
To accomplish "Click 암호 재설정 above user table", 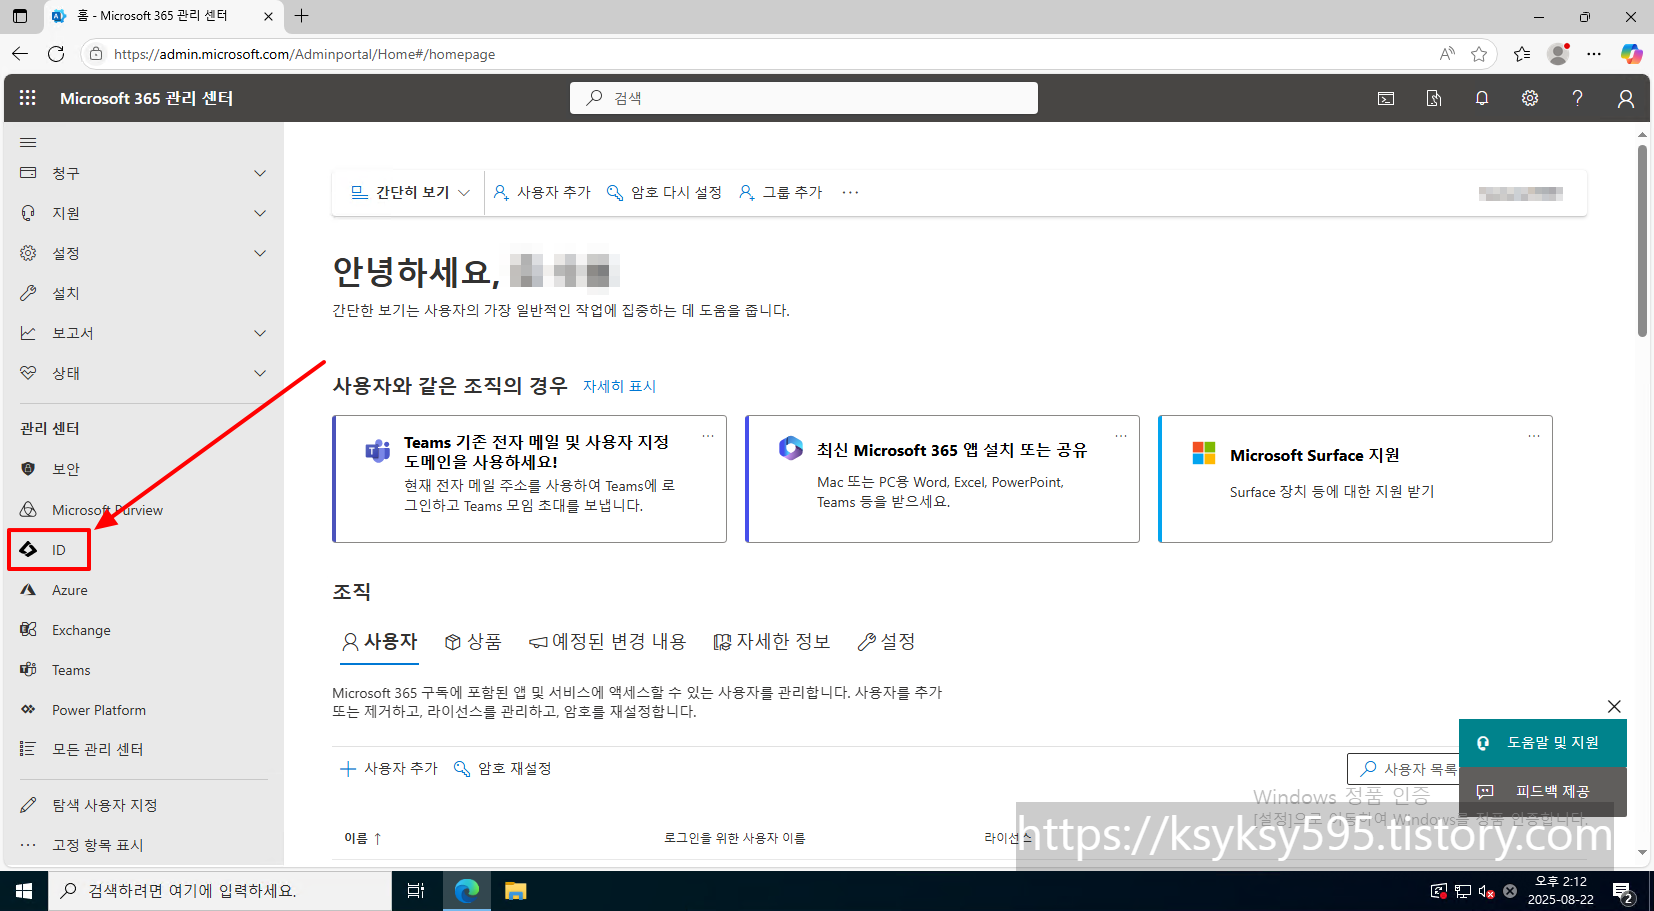I will [502, 768].
